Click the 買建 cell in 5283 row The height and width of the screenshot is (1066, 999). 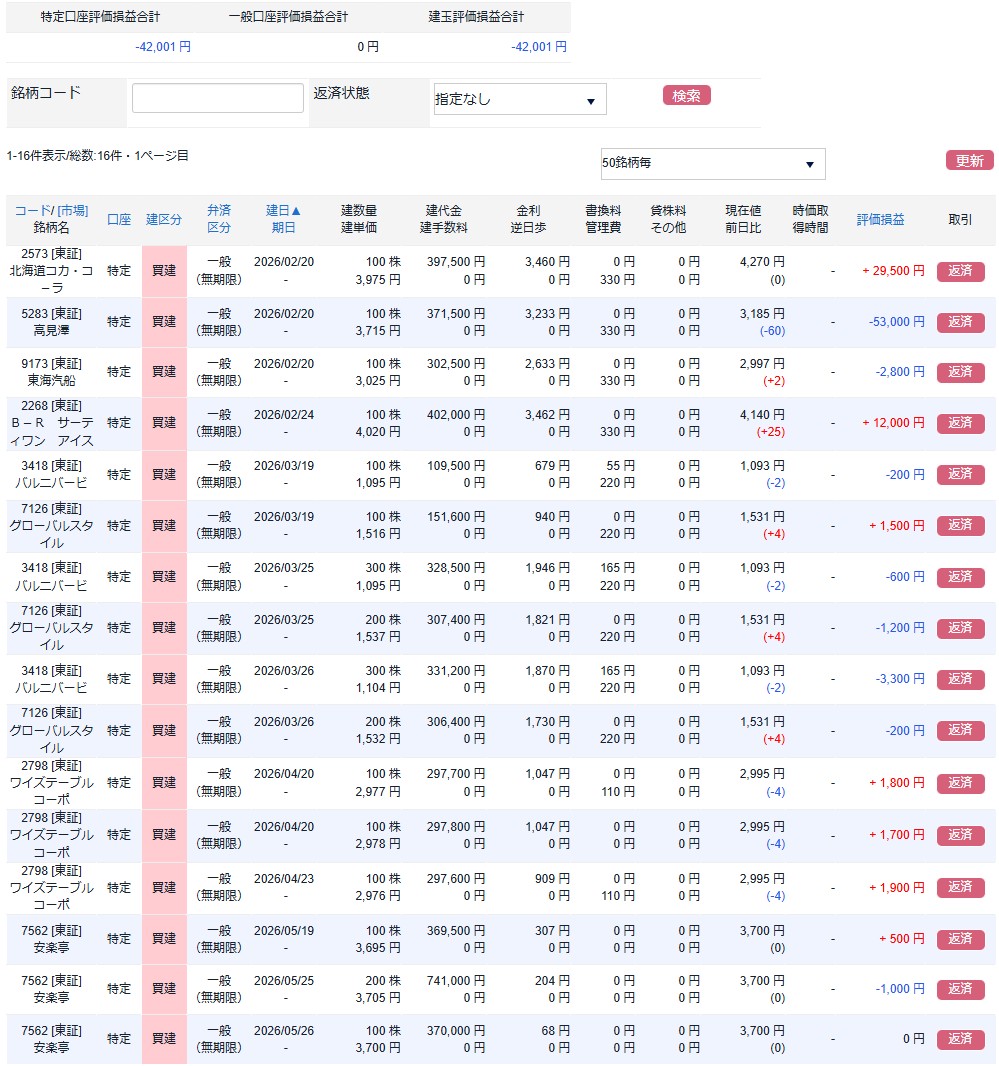(164, 322)
